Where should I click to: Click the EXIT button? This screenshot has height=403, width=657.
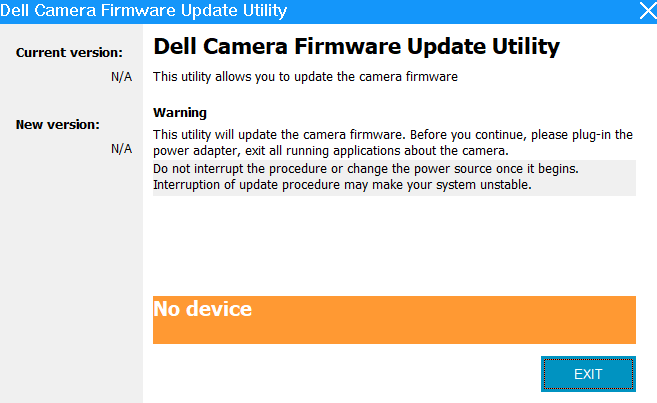pyautogui.click(x=588, y=374)
